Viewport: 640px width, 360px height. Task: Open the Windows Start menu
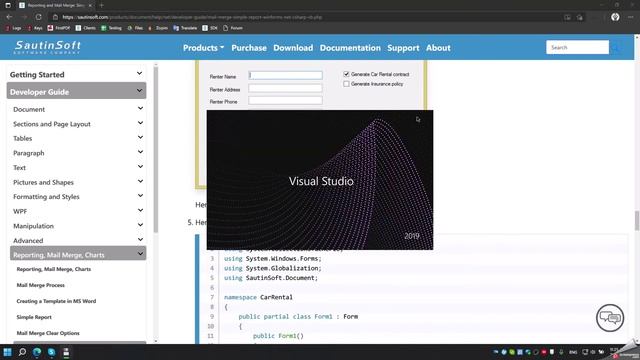[7, 352]
